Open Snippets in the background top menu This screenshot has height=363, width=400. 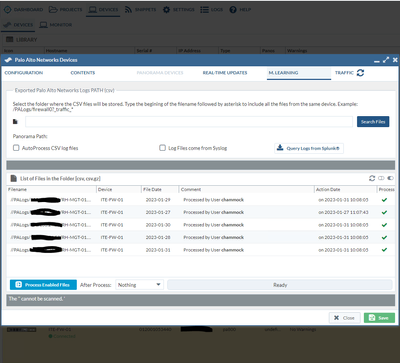pos(140,10)
